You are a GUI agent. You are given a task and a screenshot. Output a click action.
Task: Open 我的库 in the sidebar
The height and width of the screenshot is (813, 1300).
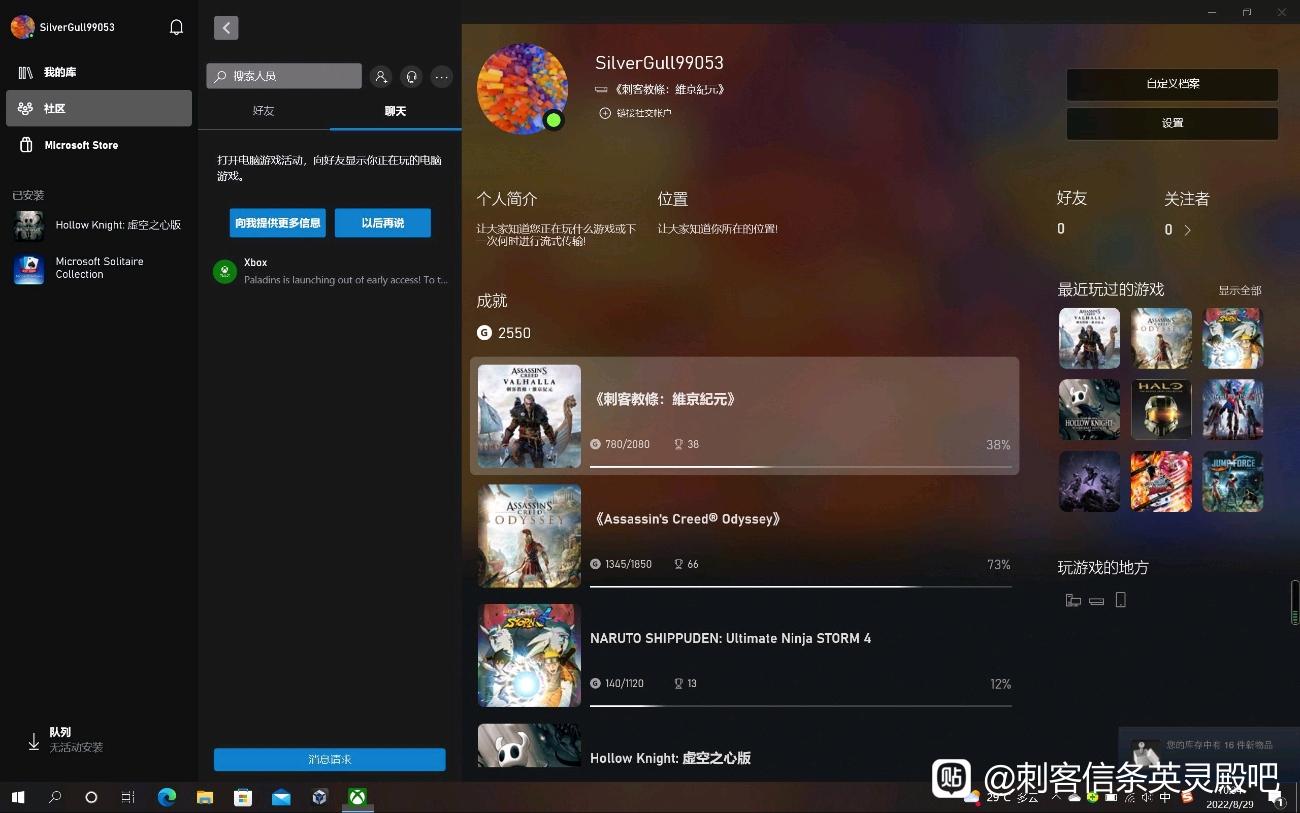pos(99,72)
